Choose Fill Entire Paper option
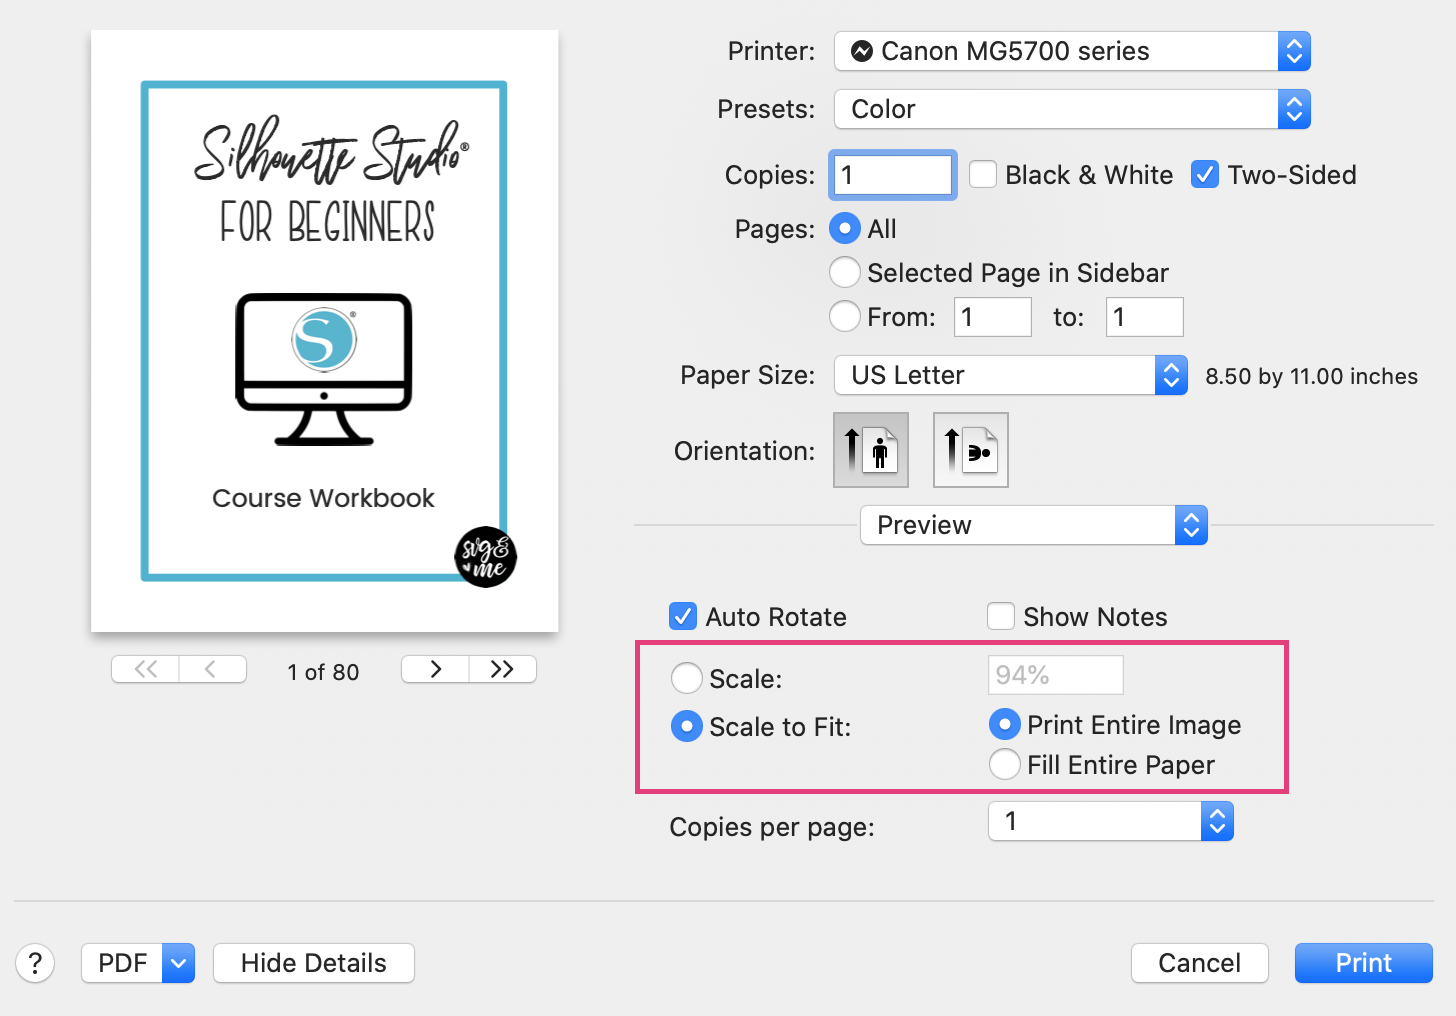 pos(1005,764)
